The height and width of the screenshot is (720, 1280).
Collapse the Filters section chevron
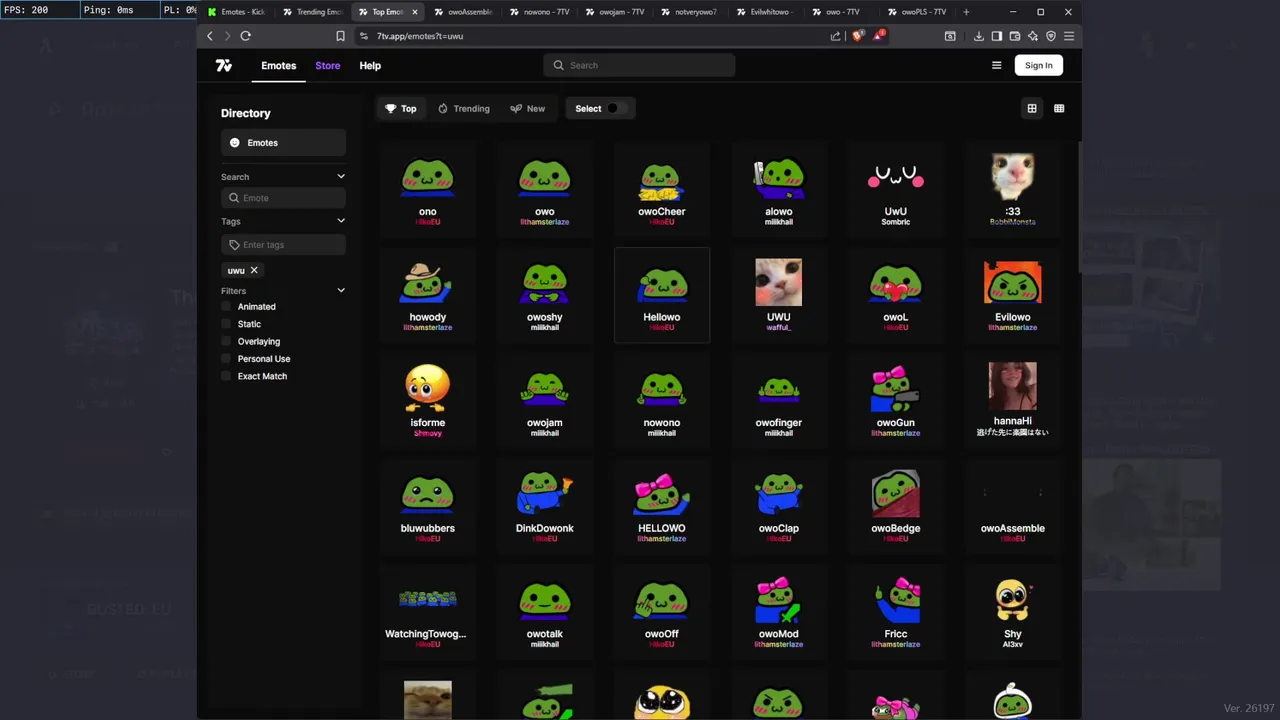pyautogui.click(x=341, y=291)
